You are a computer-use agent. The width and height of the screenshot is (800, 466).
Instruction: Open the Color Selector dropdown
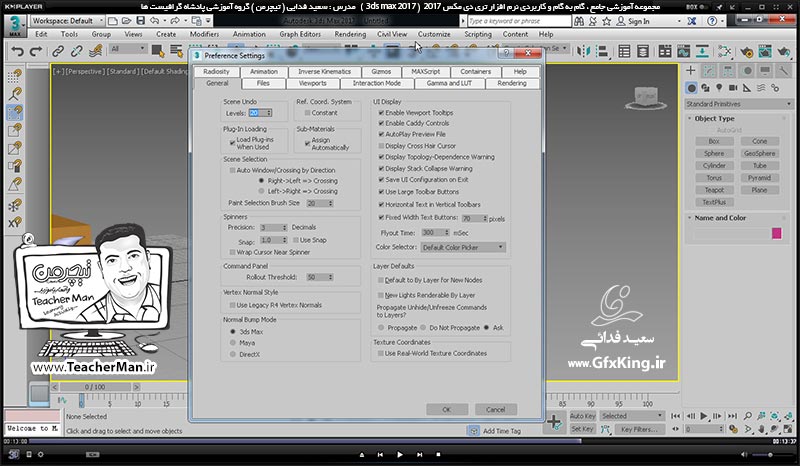tap(463, 247)
